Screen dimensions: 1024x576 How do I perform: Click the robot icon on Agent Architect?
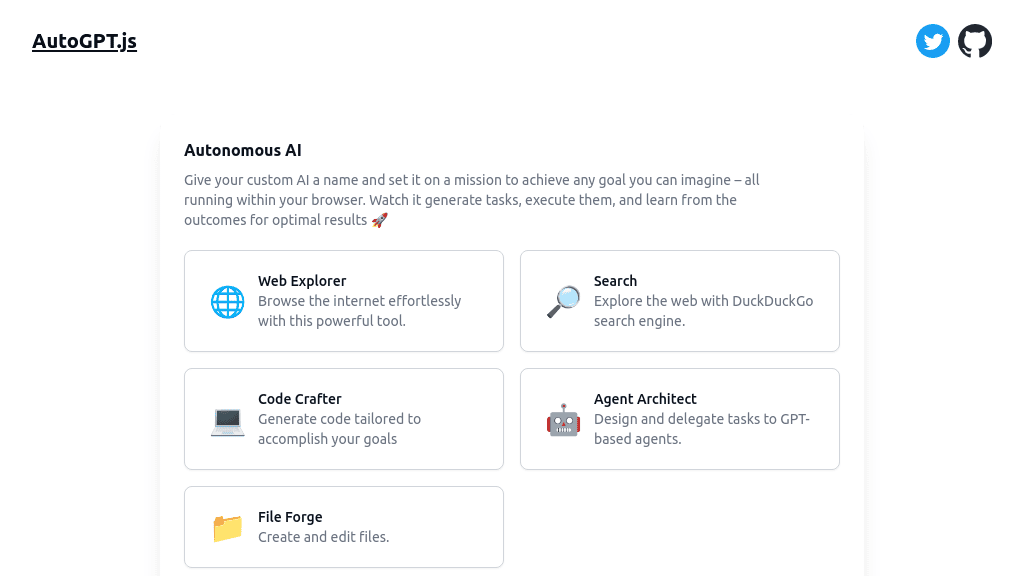point(563,419)
